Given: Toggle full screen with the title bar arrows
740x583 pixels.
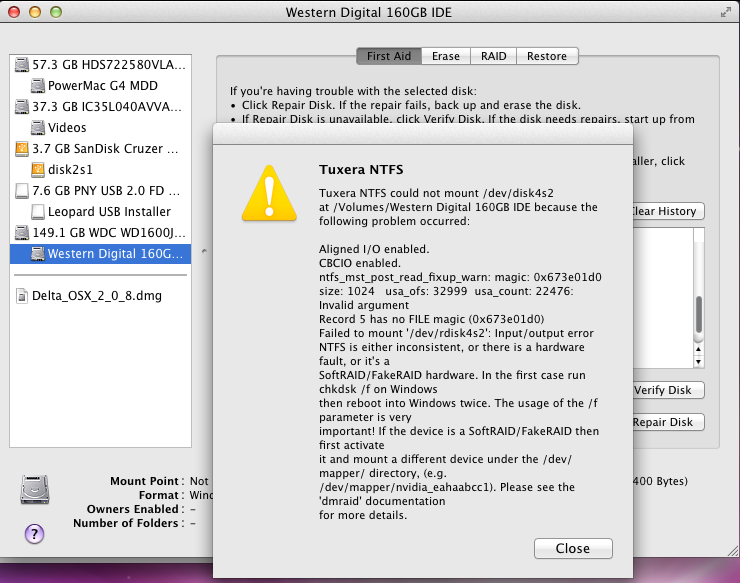Looking at the screenshot, I should tap(726, 12).
